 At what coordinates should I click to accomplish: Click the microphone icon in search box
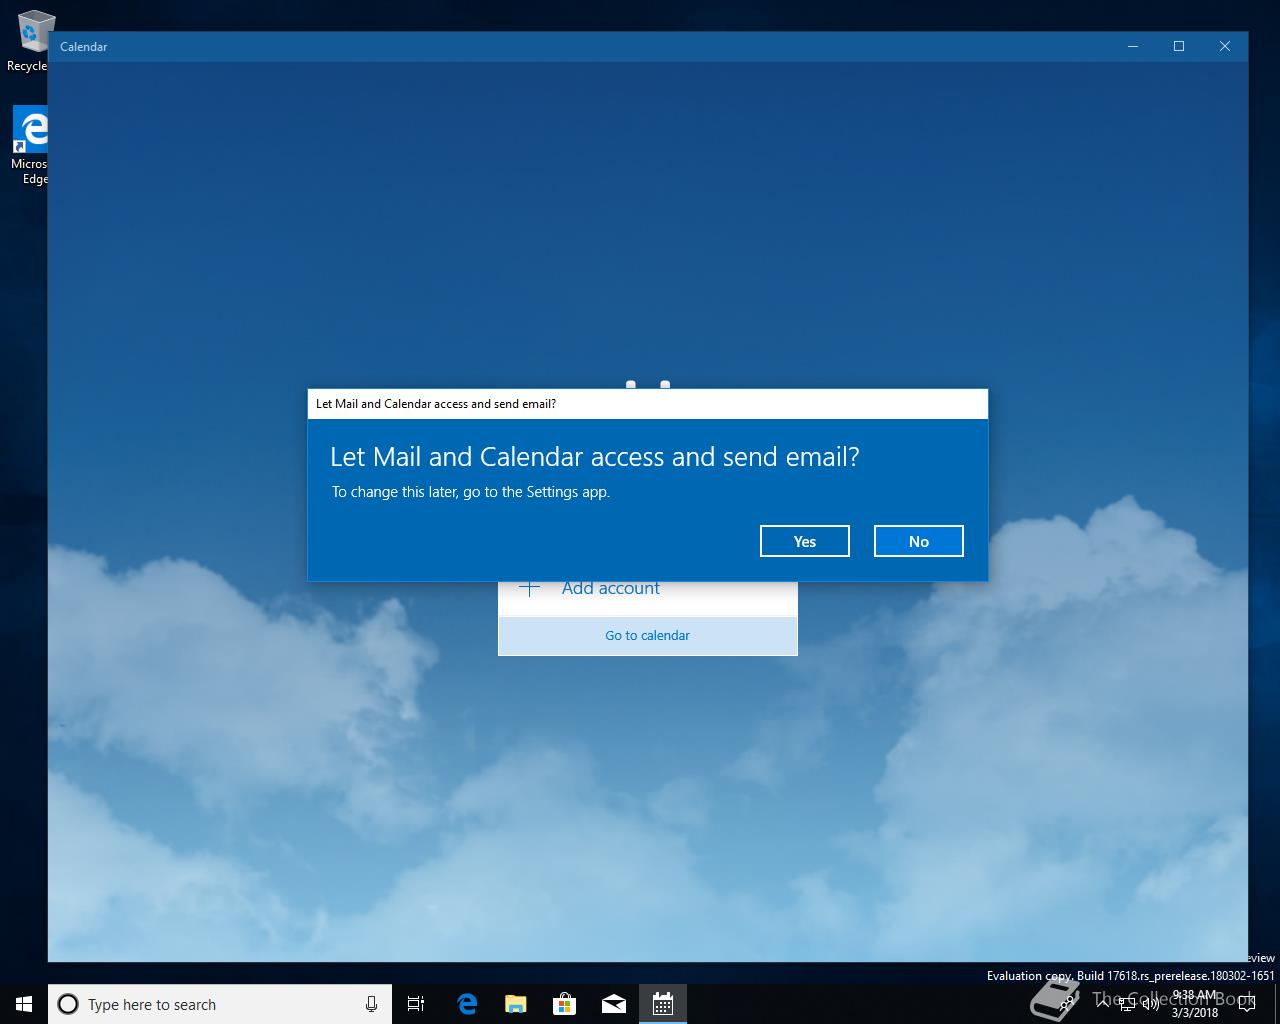[x=371, y=1004]
